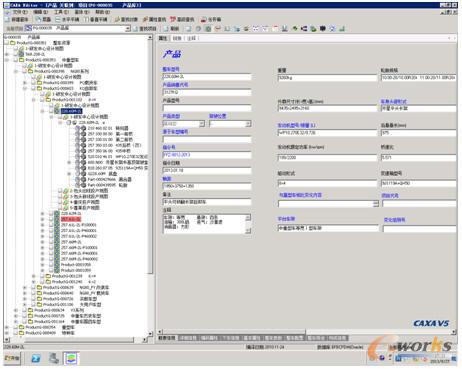Click the folder icon of ProductG 整车资源
Image resolution: width=462 pixels, height=369 pixels.
[12, 43]
